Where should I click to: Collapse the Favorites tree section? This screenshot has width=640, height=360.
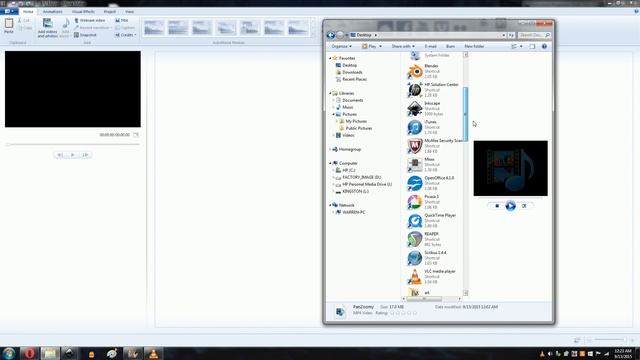coord(330,58)
